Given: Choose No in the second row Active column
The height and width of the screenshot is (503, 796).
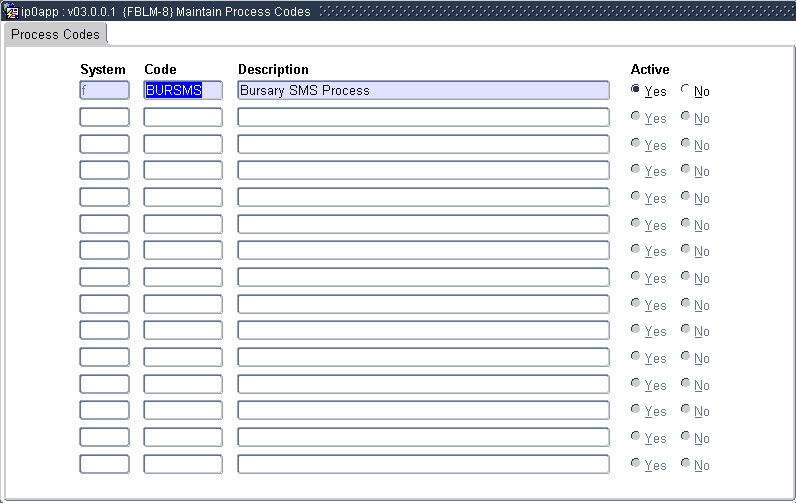Looking at the screenshot, I should (685, 117).
